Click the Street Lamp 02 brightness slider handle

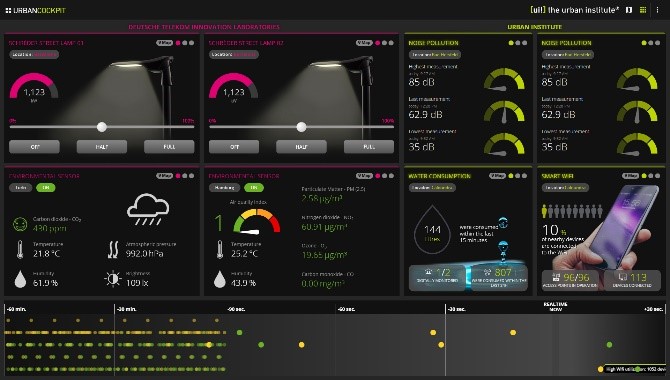click(x=301, y=127)
